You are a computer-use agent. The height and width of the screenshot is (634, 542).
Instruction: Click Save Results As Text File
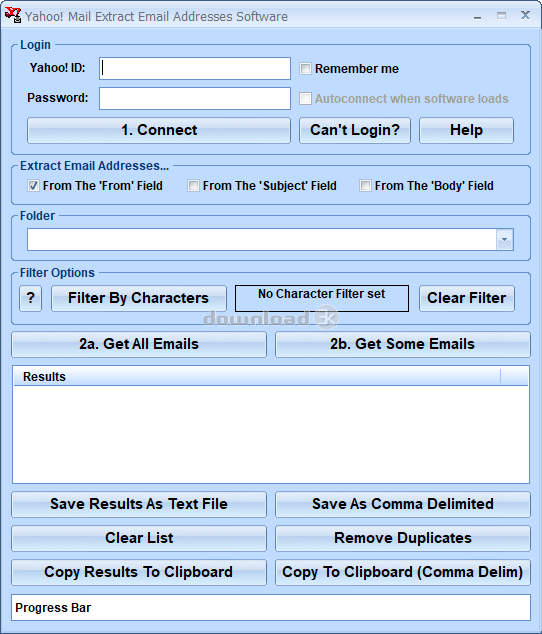click(x=139, y=504)
